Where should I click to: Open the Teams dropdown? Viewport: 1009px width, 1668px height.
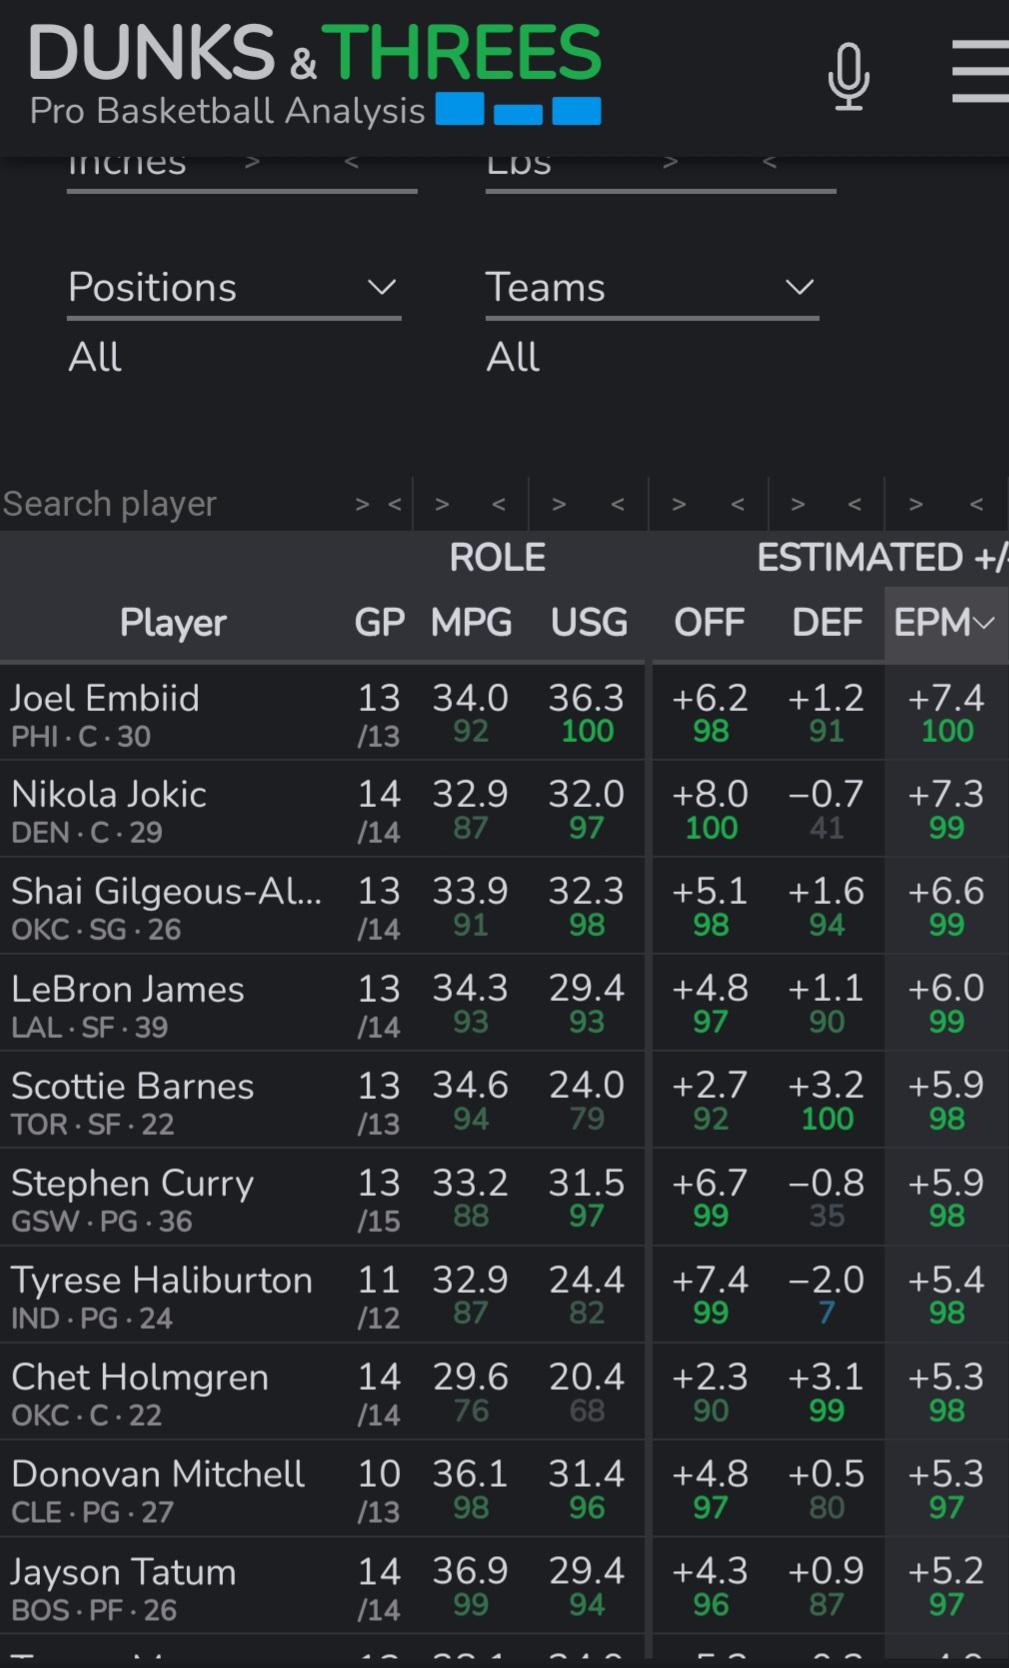(651, 288)
